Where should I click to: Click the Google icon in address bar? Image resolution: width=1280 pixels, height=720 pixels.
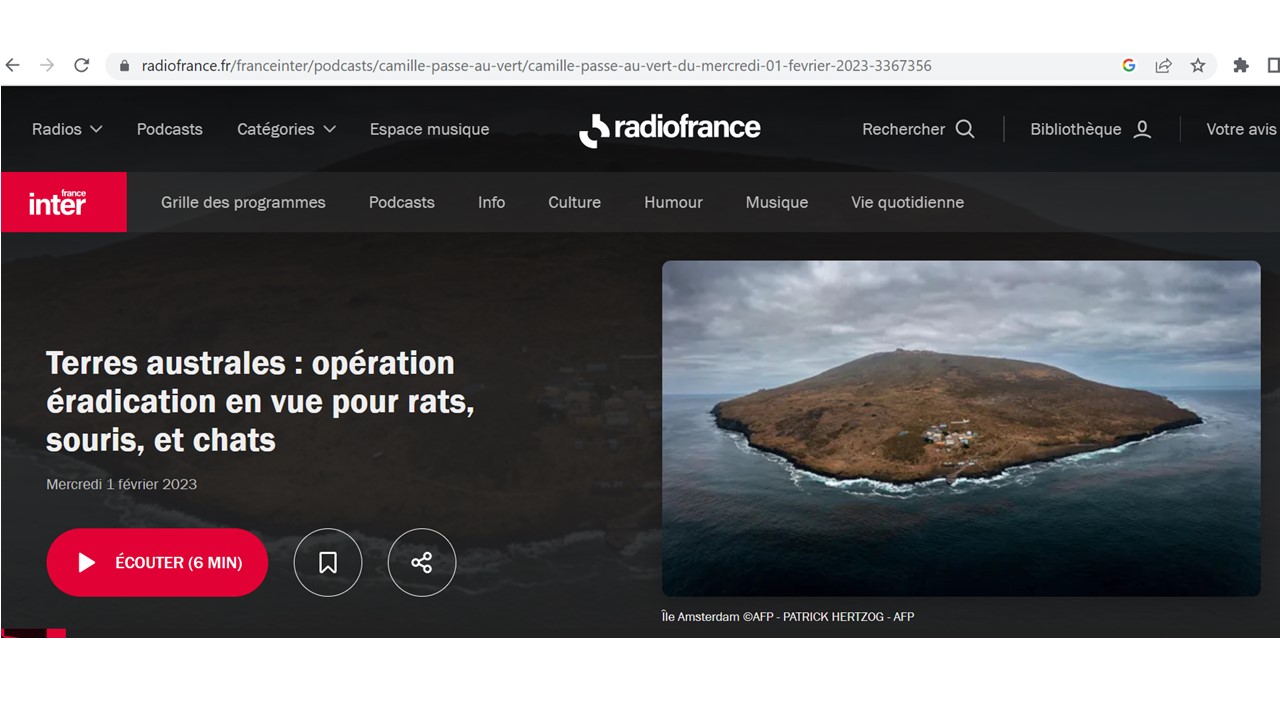[x=1129, y=65]
